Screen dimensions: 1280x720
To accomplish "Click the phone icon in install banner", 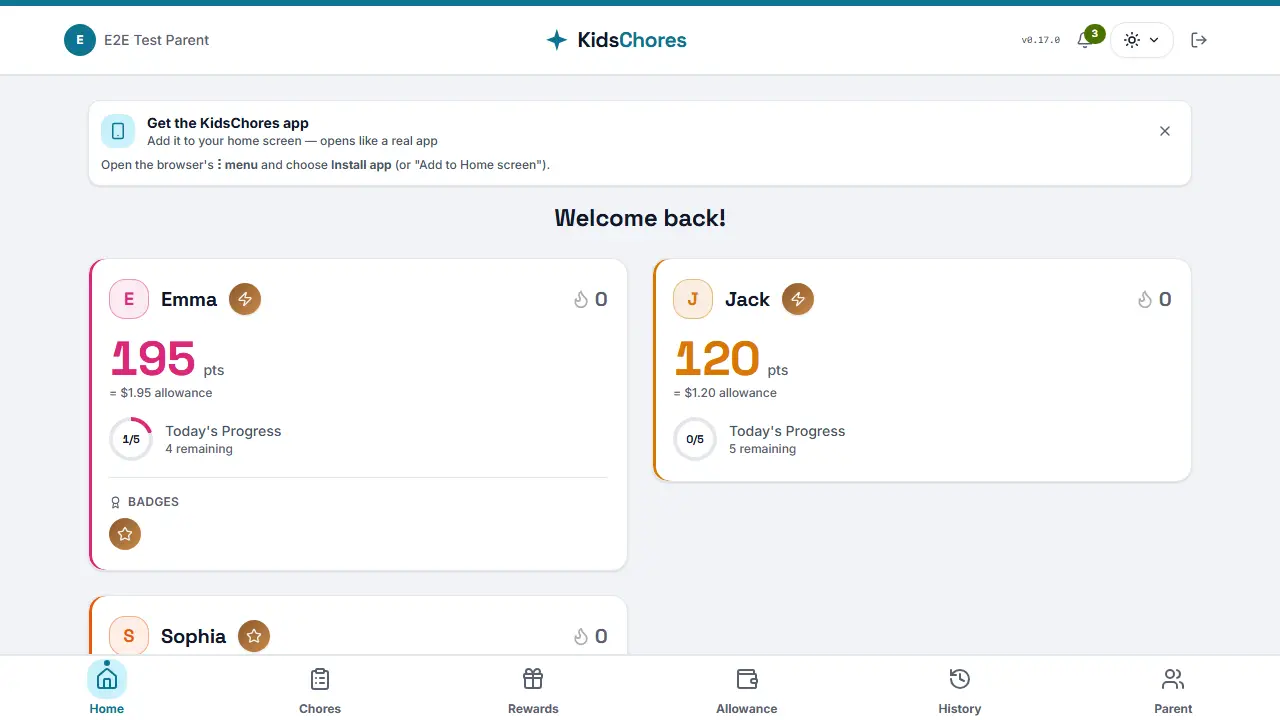I will (118, 131).
